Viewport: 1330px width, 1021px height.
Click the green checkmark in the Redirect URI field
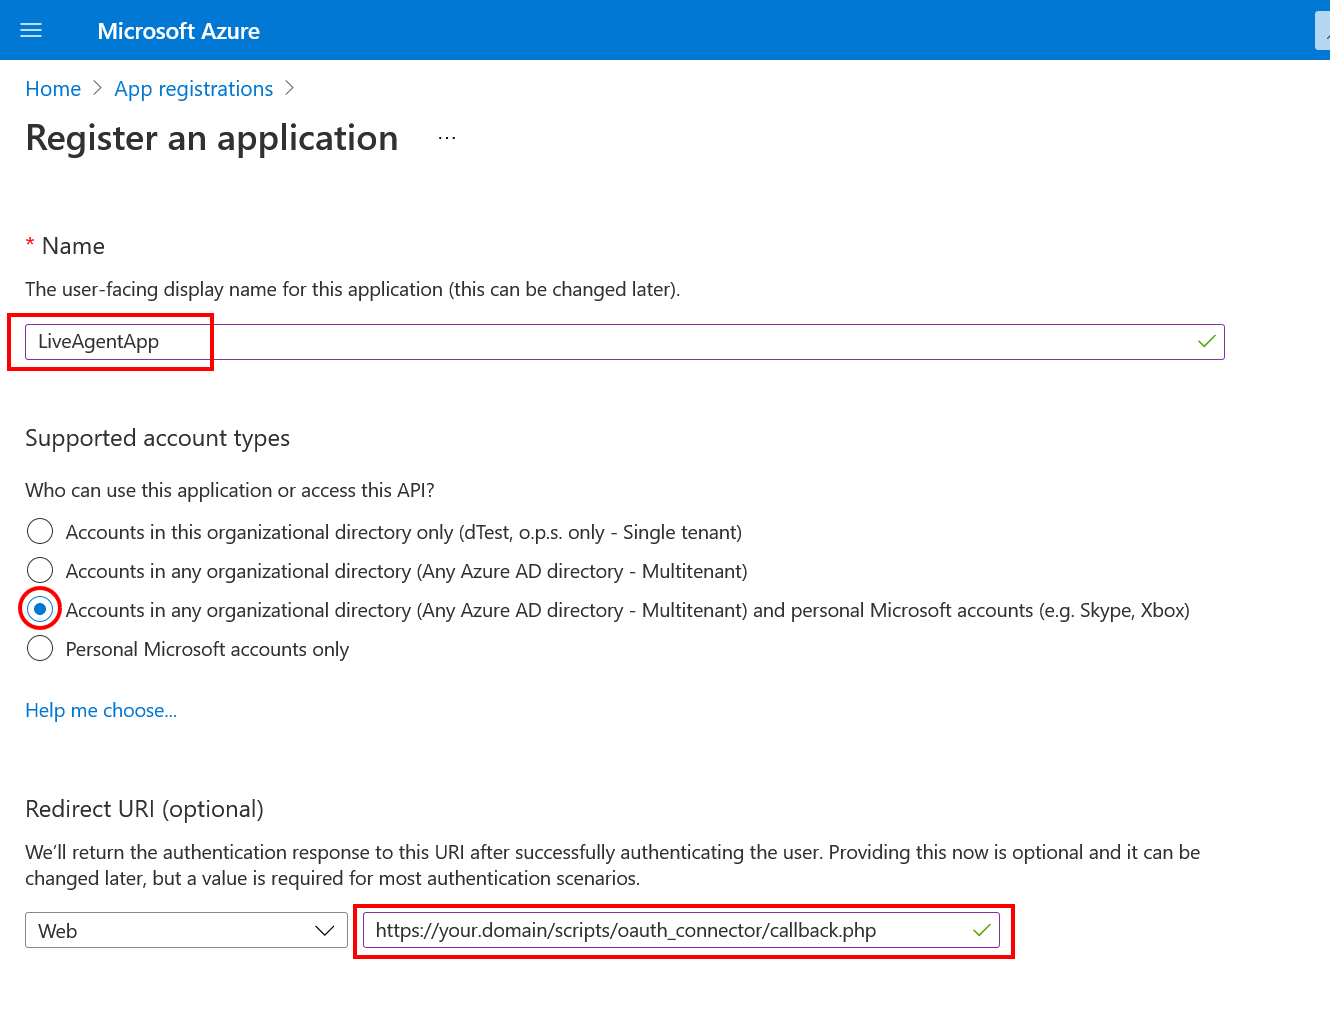(x=981, y=930)
